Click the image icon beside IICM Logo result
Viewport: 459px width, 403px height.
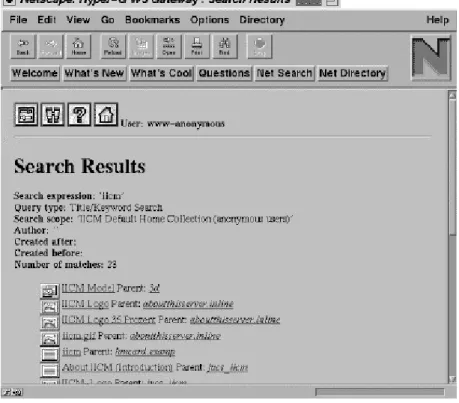(50, 306)
